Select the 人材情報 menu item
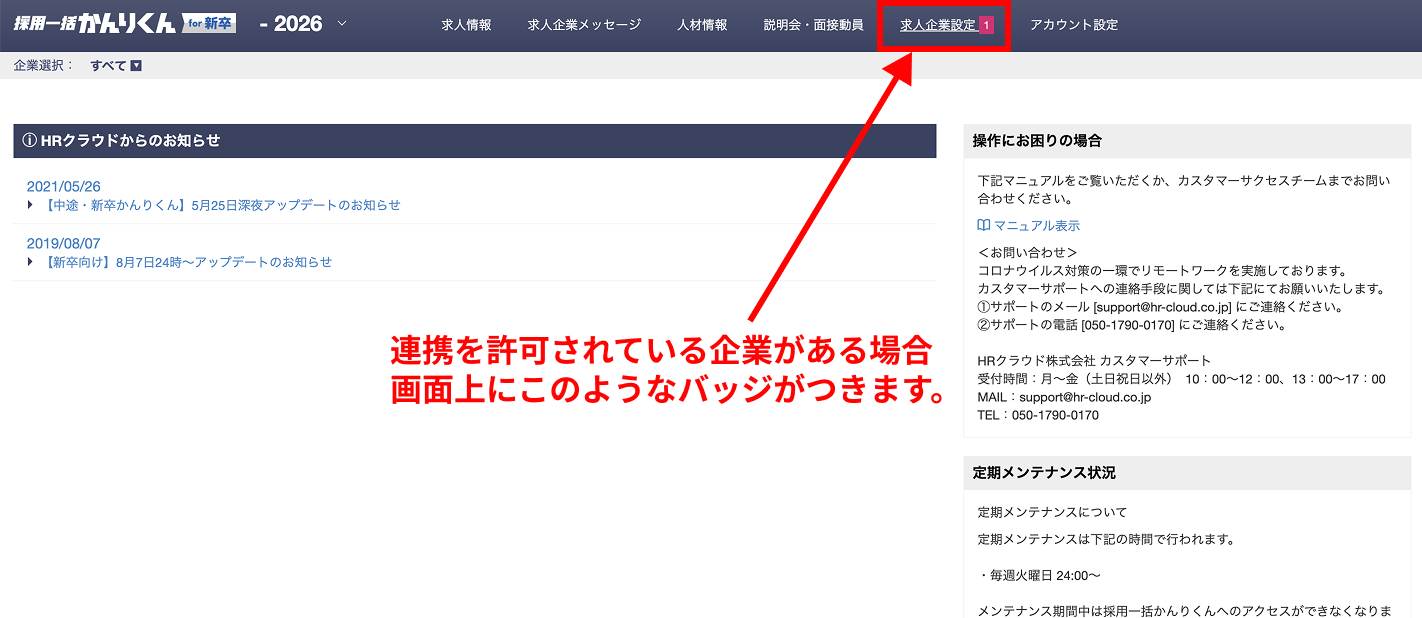 pyautogui.click(x=702, y=25)
